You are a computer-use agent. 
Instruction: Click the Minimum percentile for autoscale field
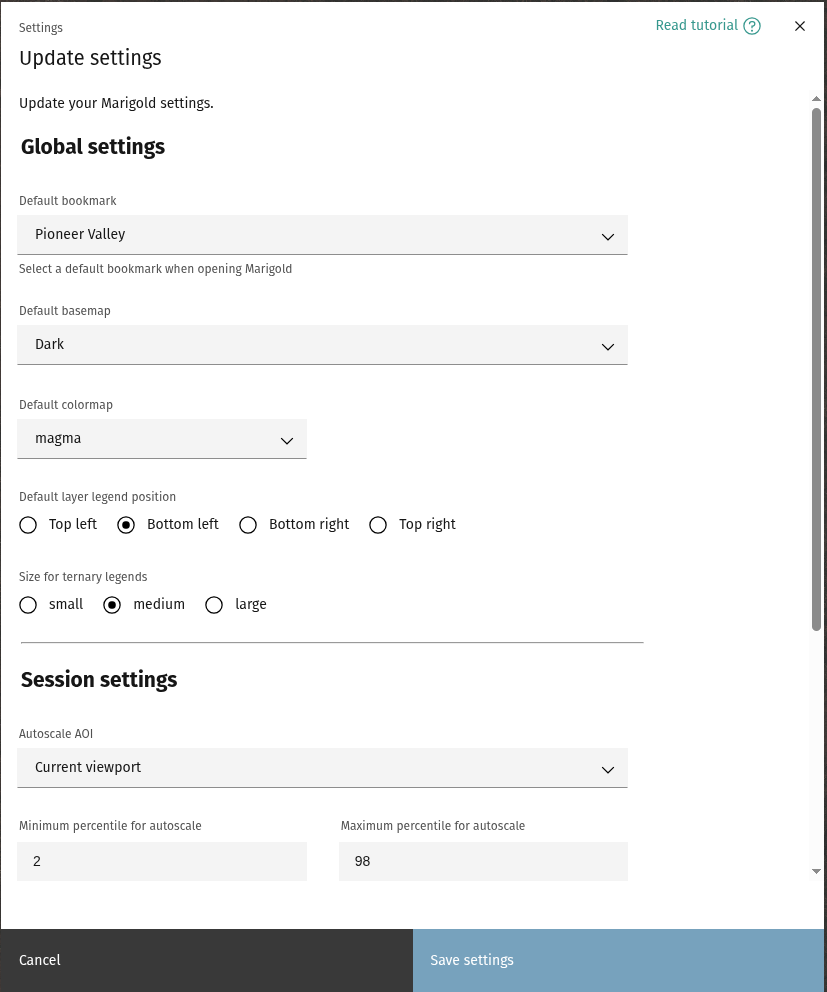(x=162, y=861)
